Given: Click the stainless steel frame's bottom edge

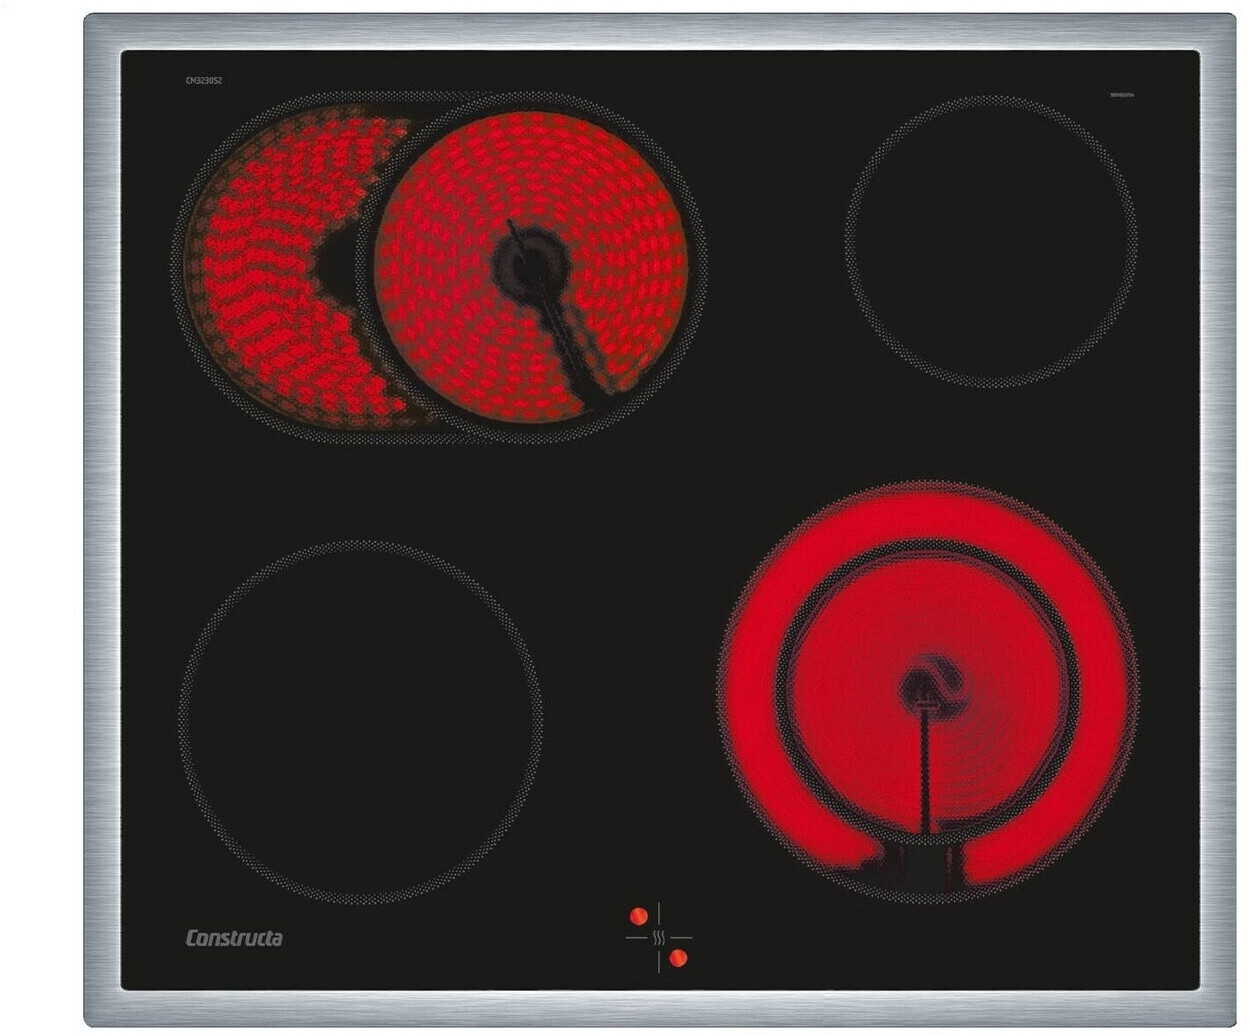Looking at the screenshot, I should [x=660, y=1007].
